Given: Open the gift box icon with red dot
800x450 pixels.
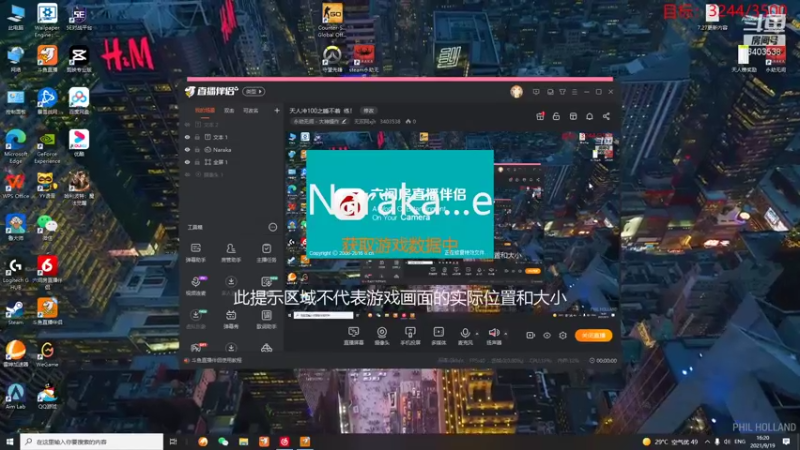Looking at the screenshot, I should click(x=540, y=116).
